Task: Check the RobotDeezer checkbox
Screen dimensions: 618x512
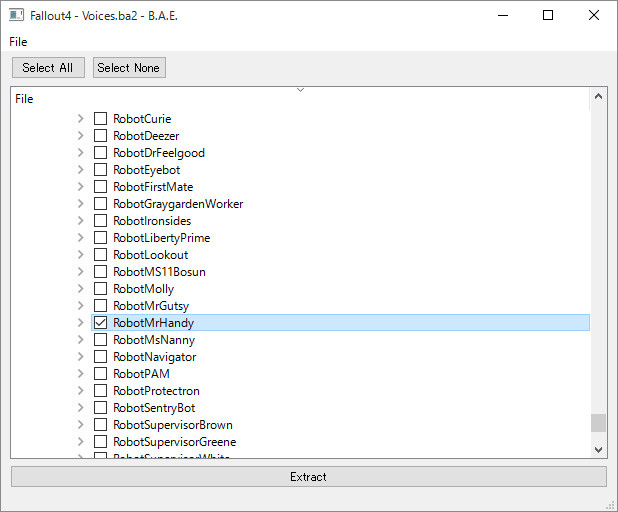Action: click(101, 136)
